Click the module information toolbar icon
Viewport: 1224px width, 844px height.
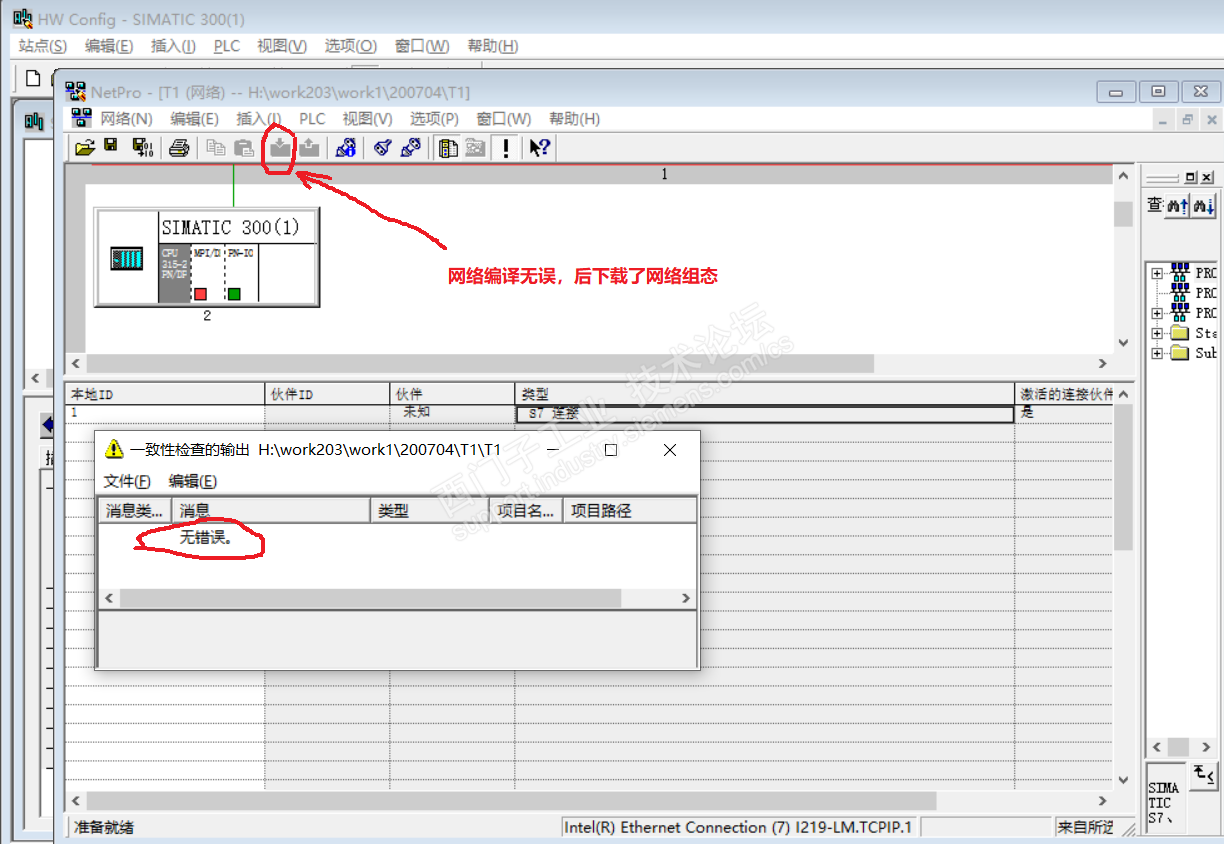(346, 148)
